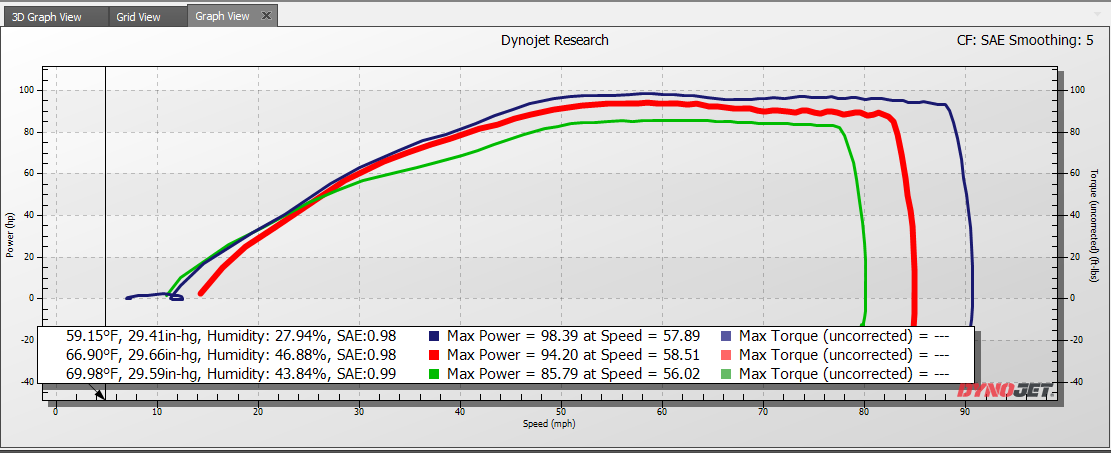Click the CF: SAE Smoothing: 5 label
Image resolution: width=1111 pixels, height=453 pixels.
(1024, 40)
